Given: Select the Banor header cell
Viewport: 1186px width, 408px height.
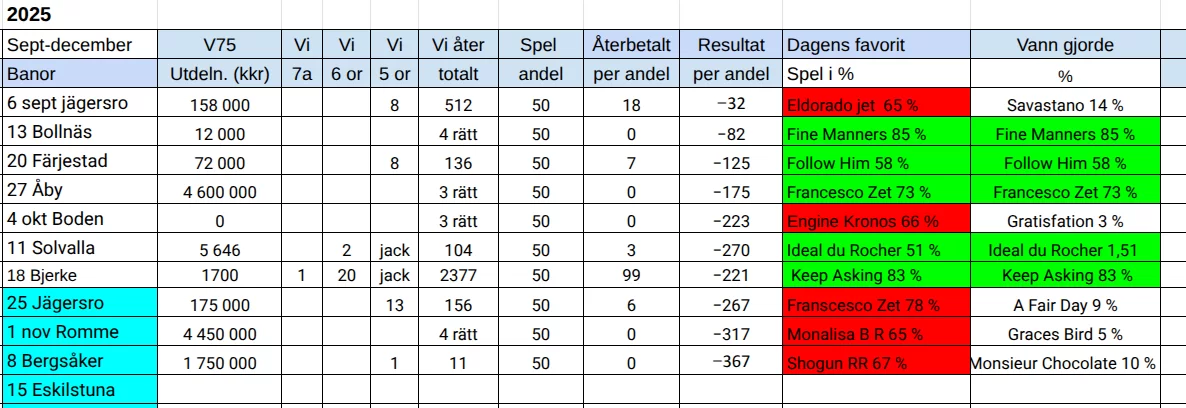Looking at the screenshot, I should (80, 74).
